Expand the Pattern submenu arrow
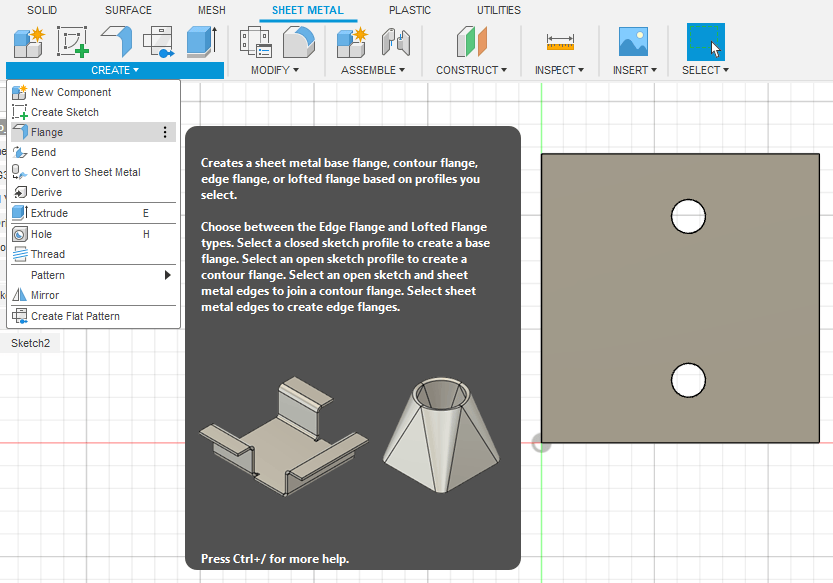 tap(167, 275)
